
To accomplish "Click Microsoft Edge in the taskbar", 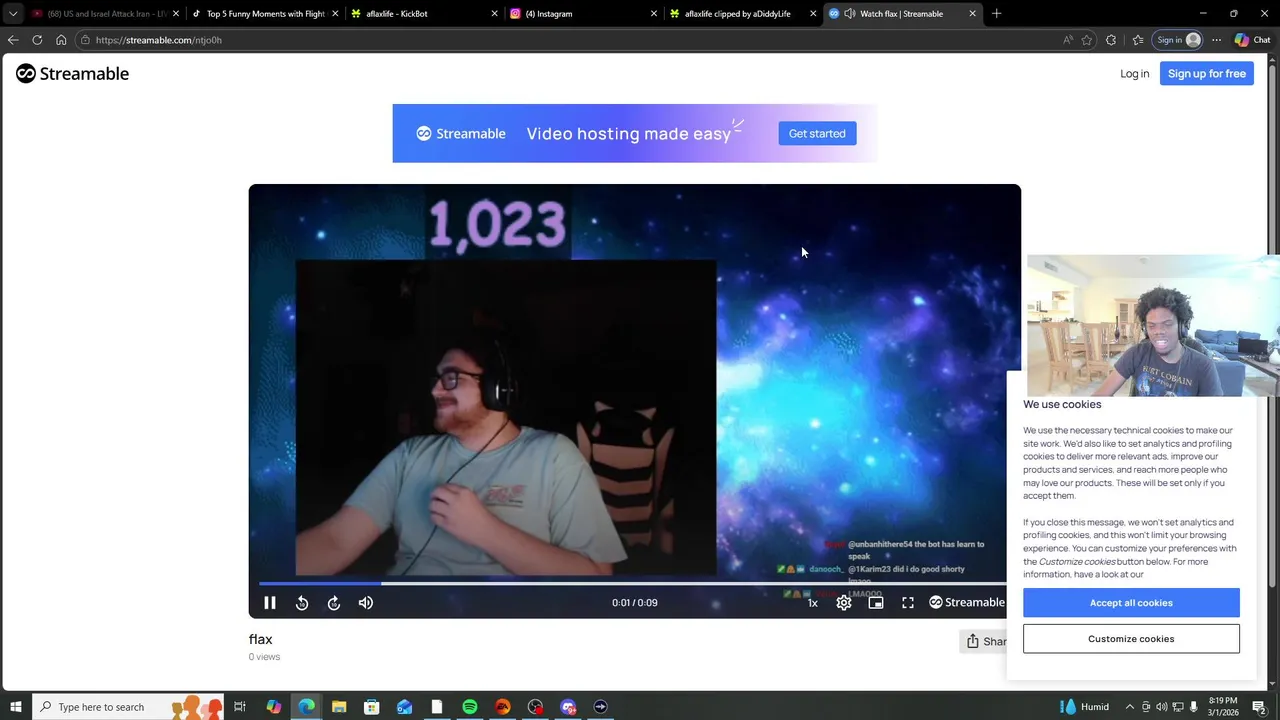I will pos(306,707).
